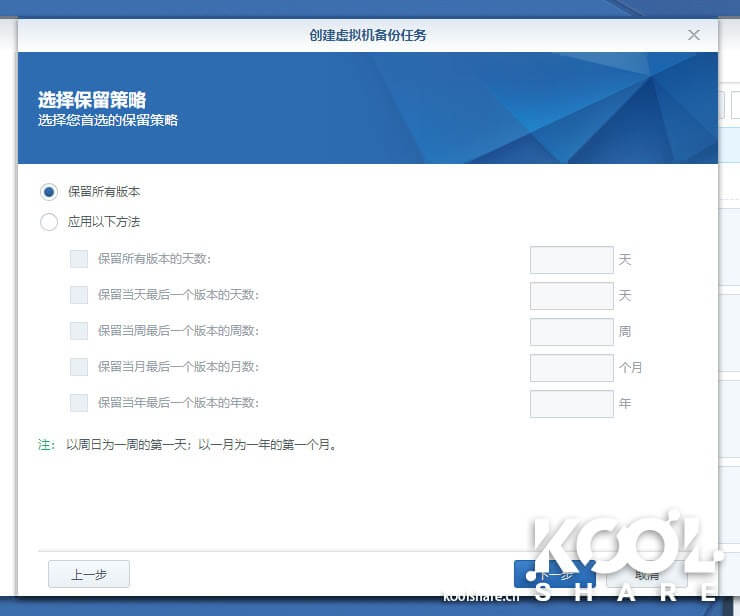Select the months (个月) number input field

pyautogui.click(x=571, y=368)
